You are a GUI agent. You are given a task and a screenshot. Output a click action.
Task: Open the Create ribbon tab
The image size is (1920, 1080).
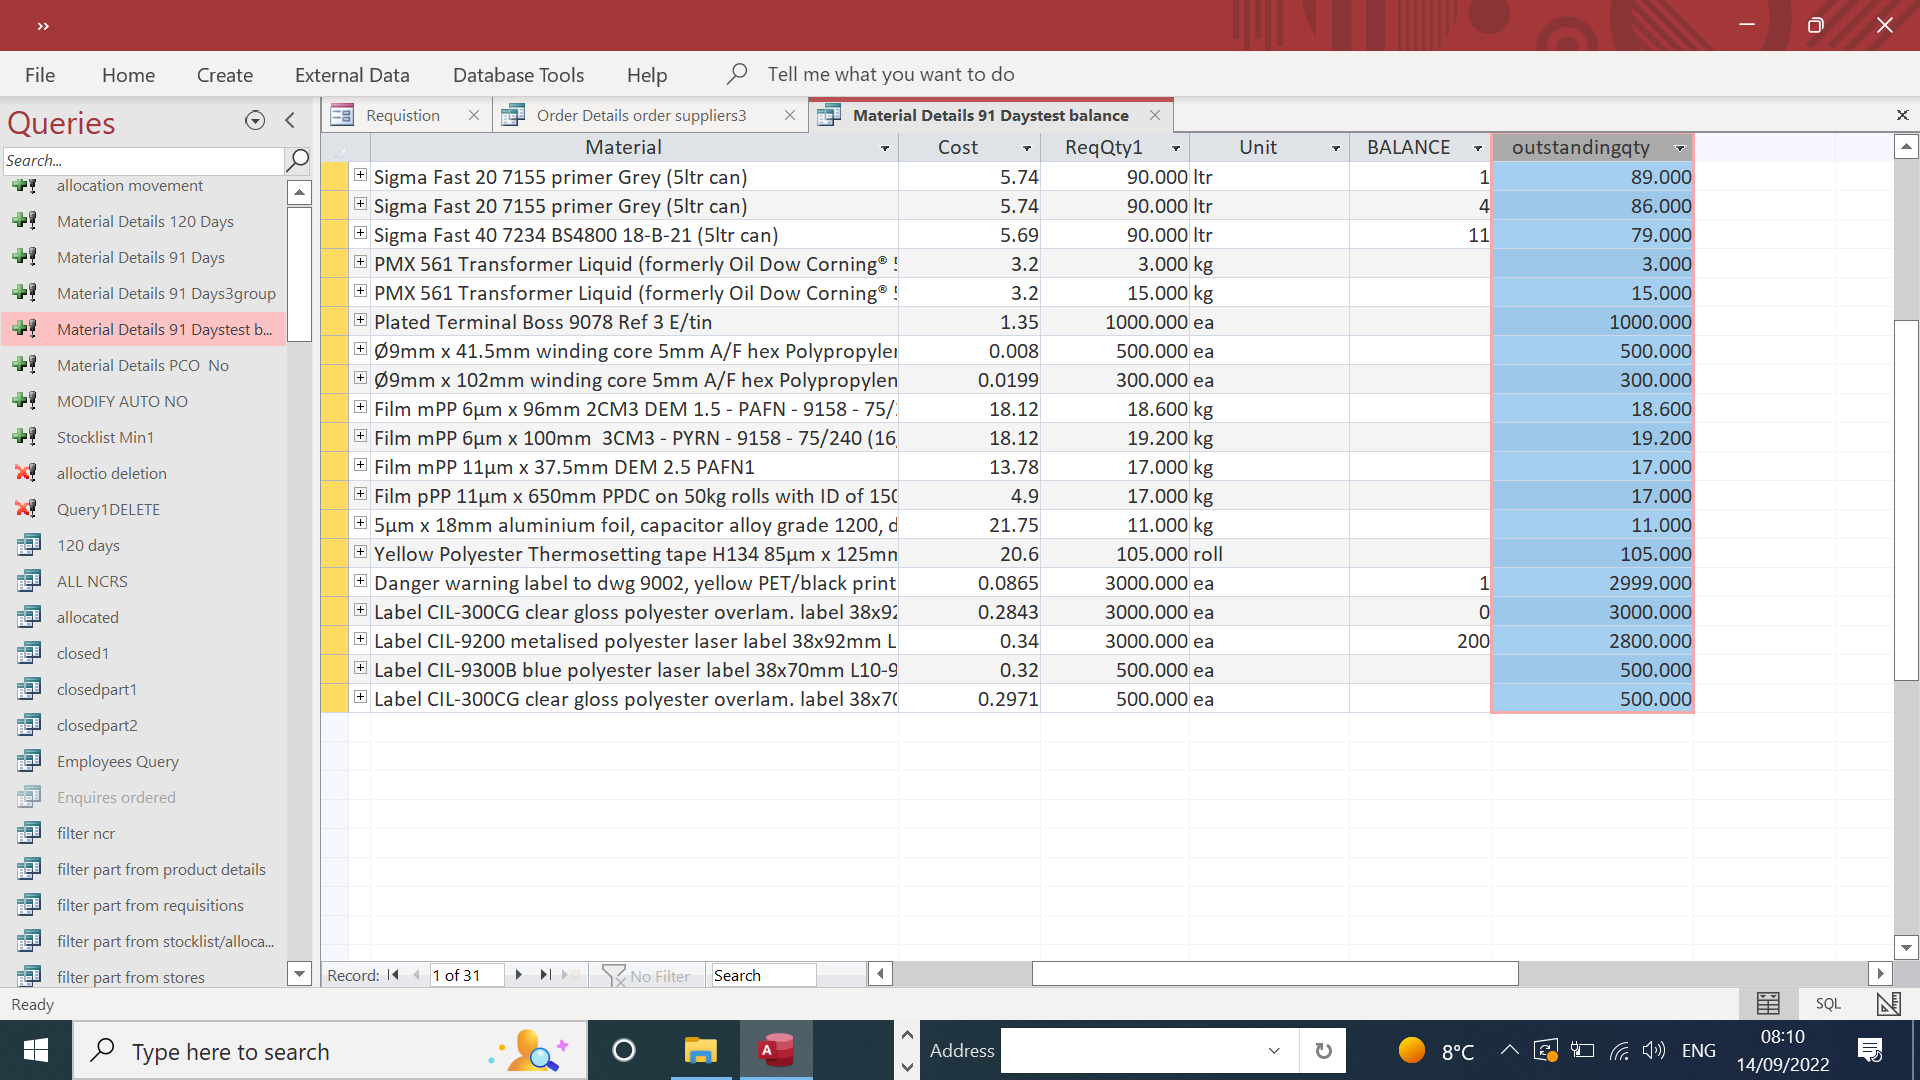click(x=225, y=75)
